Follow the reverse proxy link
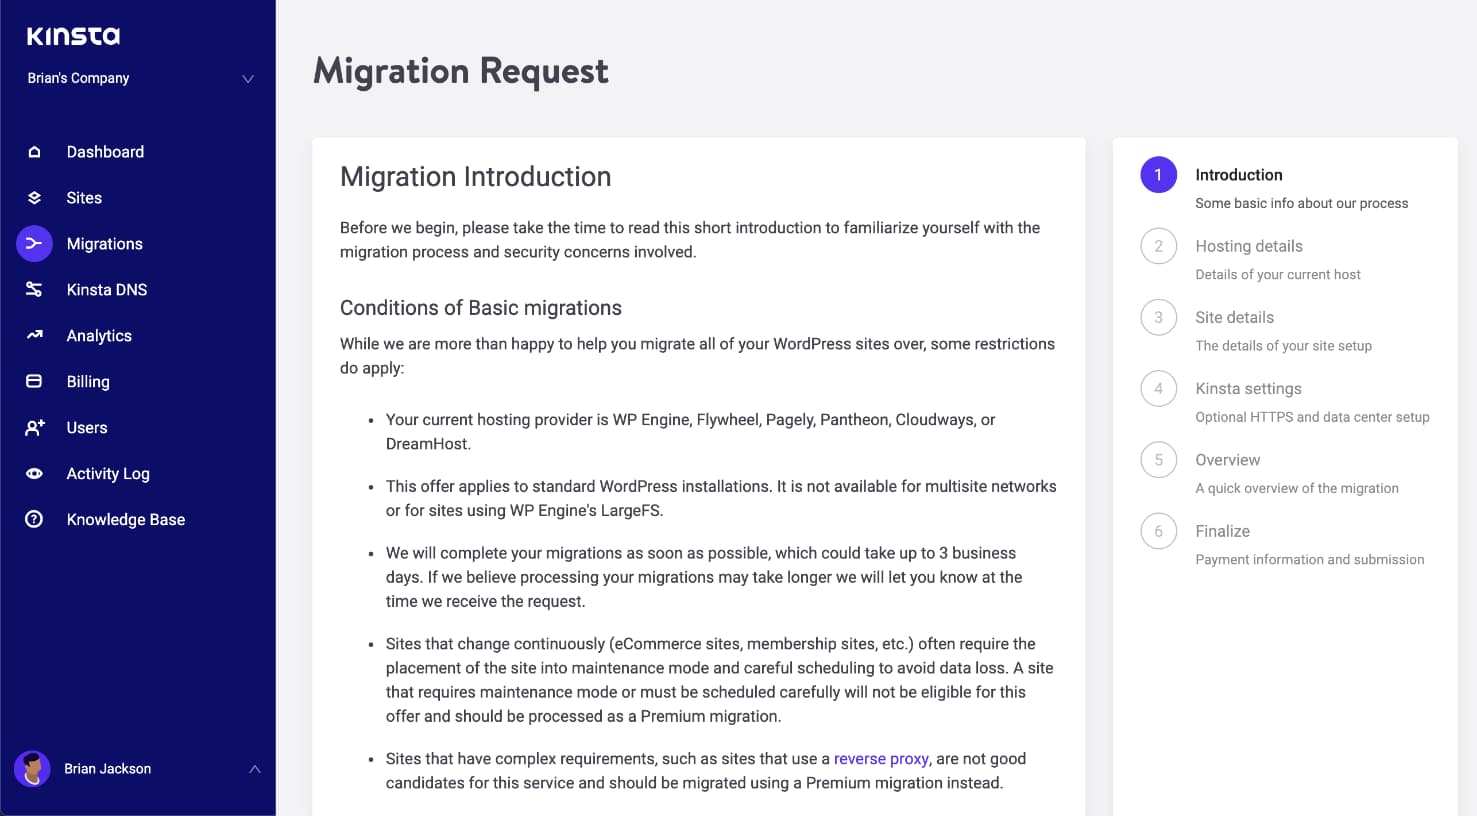 tap(881, 759)
